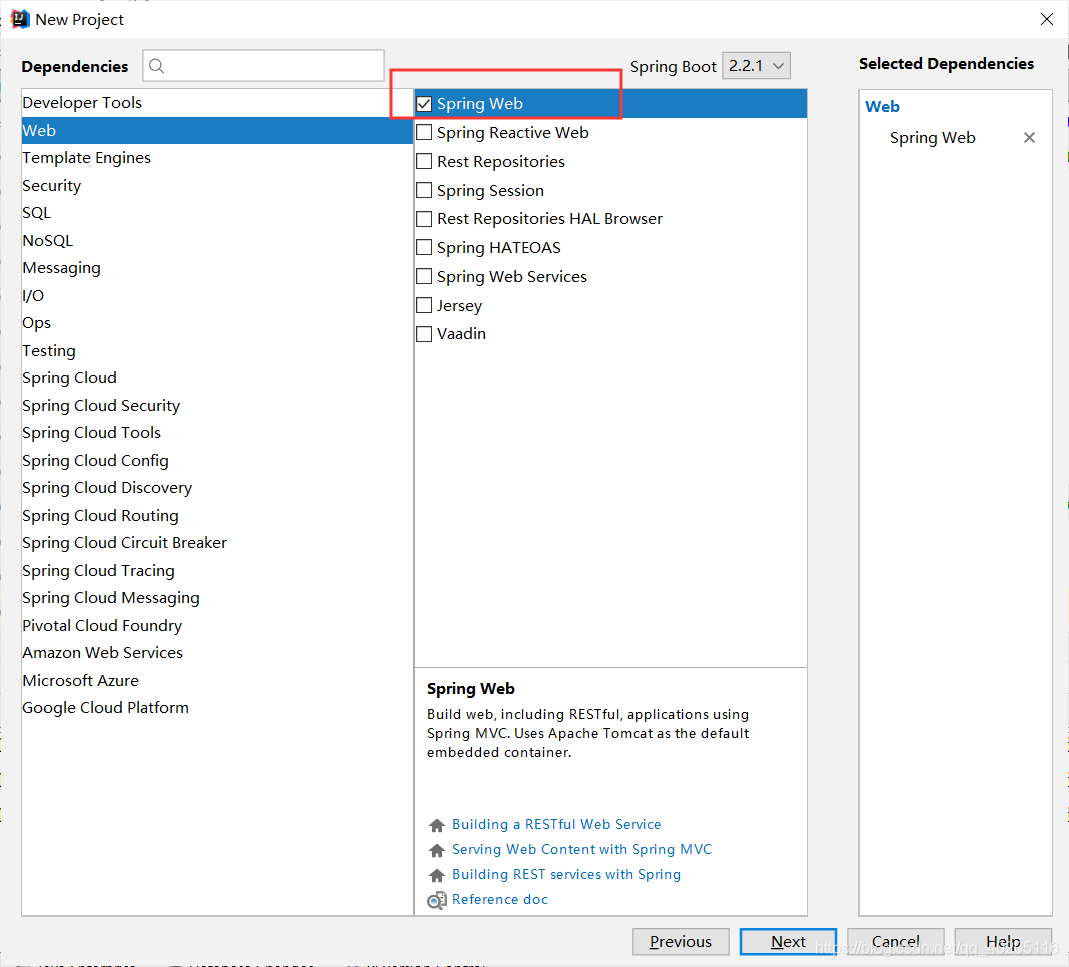Open the Reference doc link
This screenshot has width=1069, height=967.
point(500,899)
